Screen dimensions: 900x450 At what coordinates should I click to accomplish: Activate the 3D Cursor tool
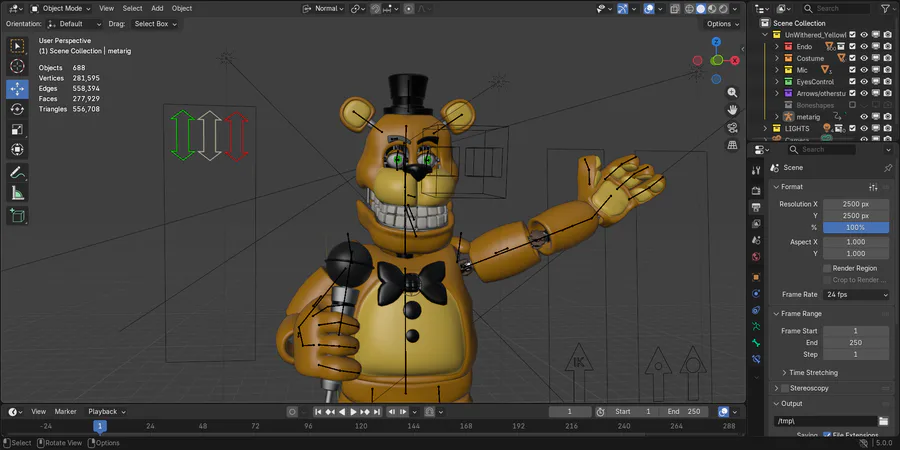[x=17, y=67]
